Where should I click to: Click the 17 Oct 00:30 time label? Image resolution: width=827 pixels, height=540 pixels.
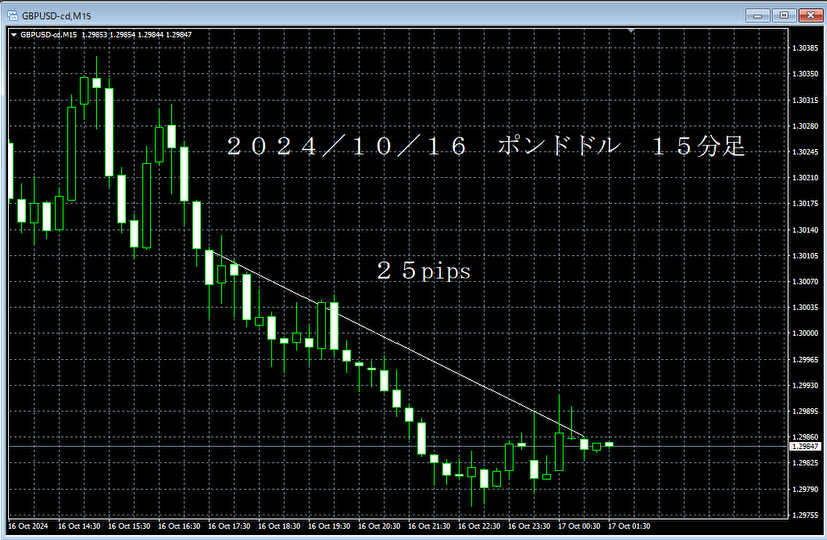click(579, 526)
